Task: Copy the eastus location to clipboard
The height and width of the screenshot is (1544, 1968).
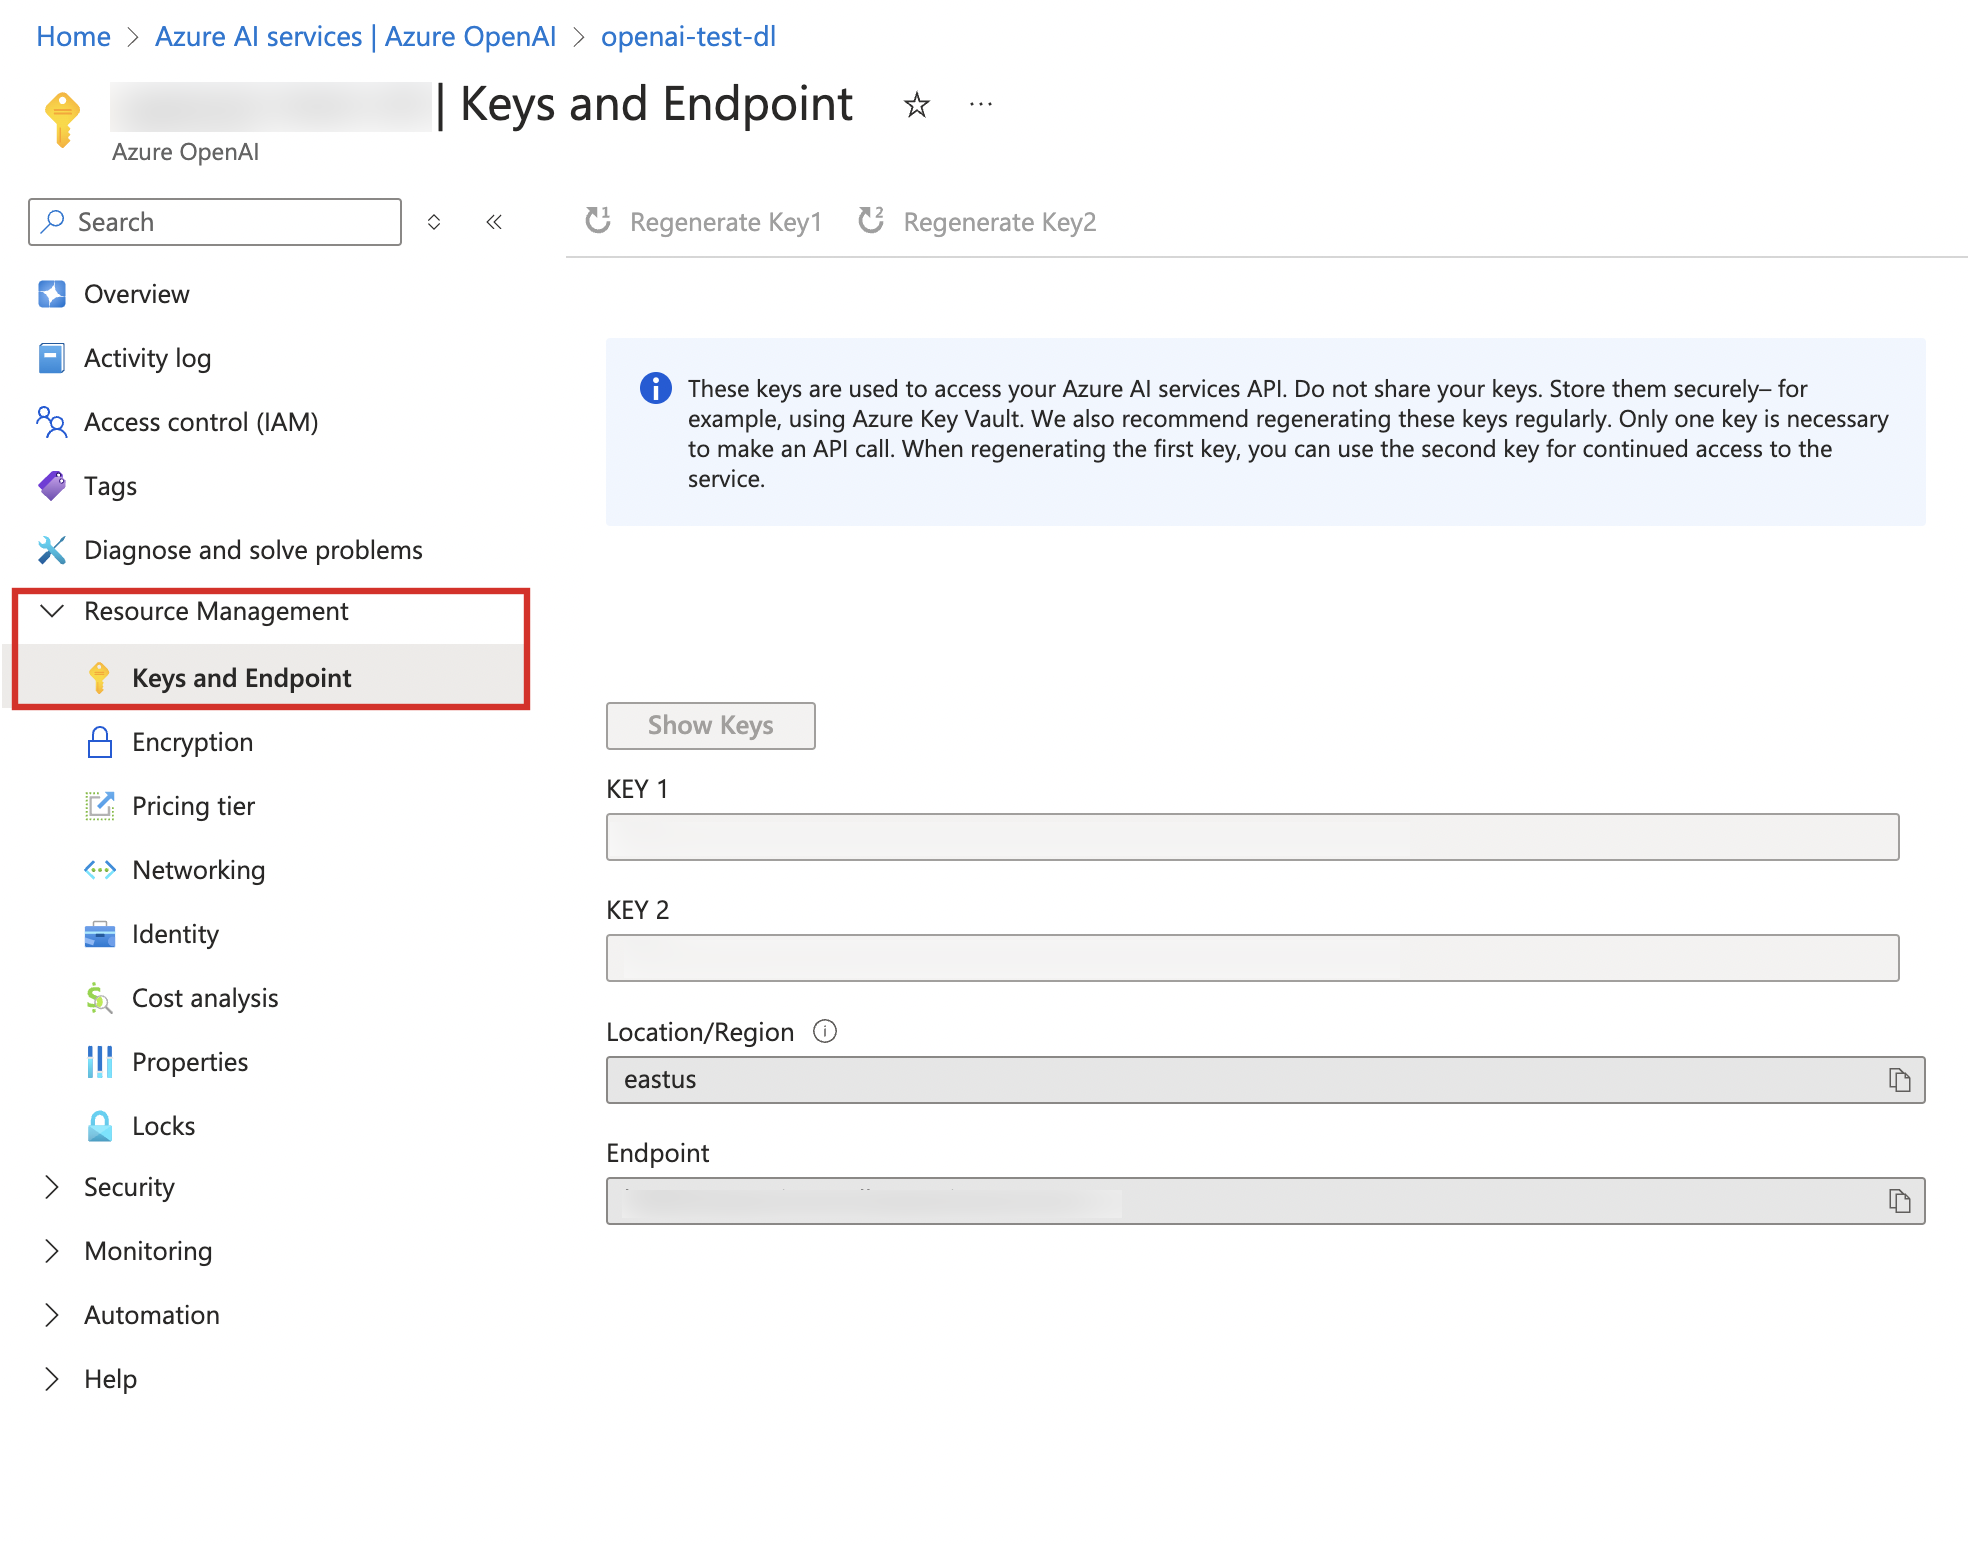Action: pyautogui.click(x=1899, y=1080)
